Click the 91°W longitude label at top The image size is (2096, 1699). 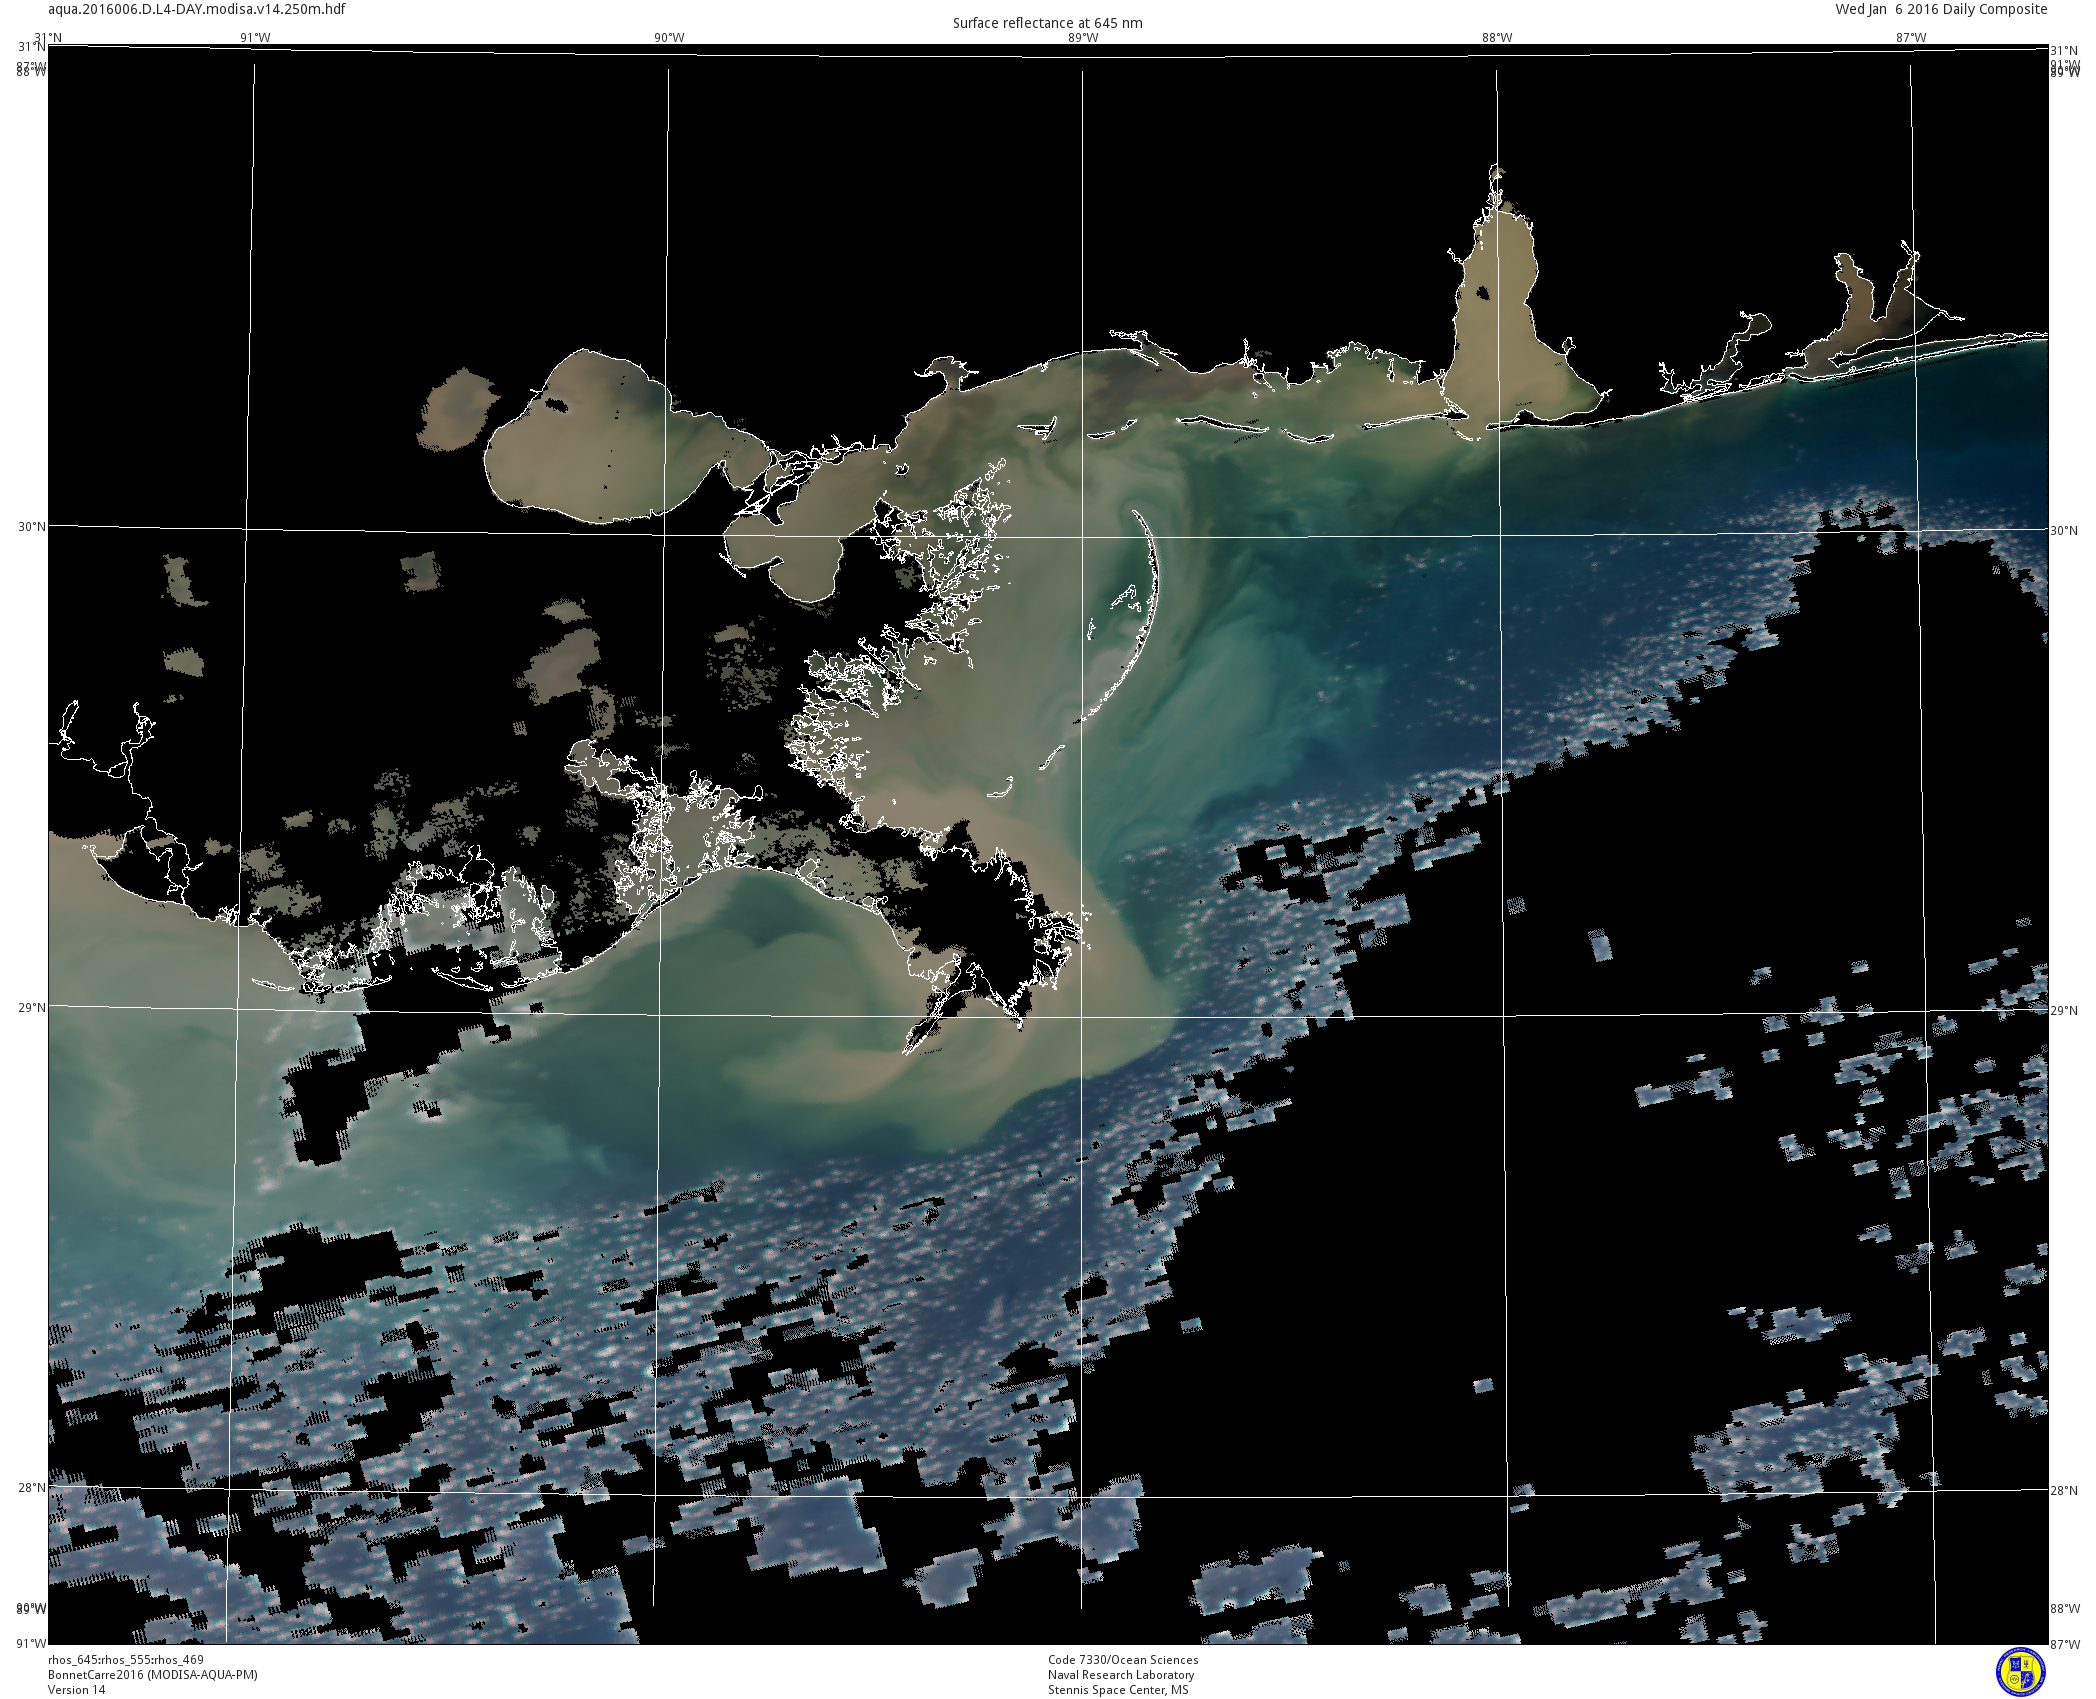255,38
